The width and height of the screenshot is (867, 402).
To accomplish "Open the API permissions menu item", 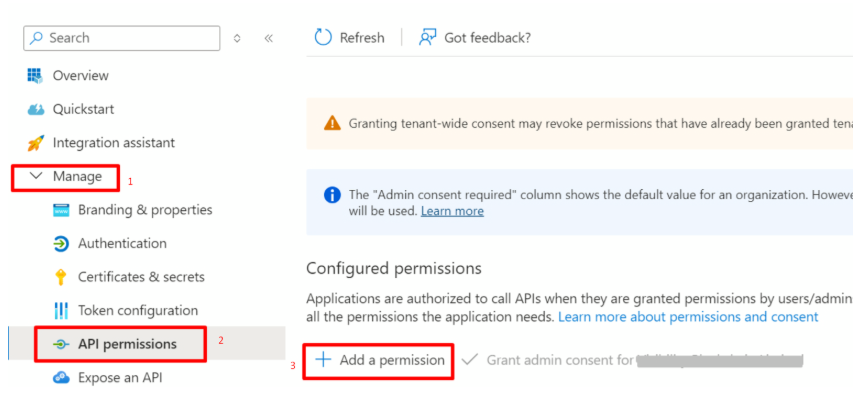I will tap(126, 344).
